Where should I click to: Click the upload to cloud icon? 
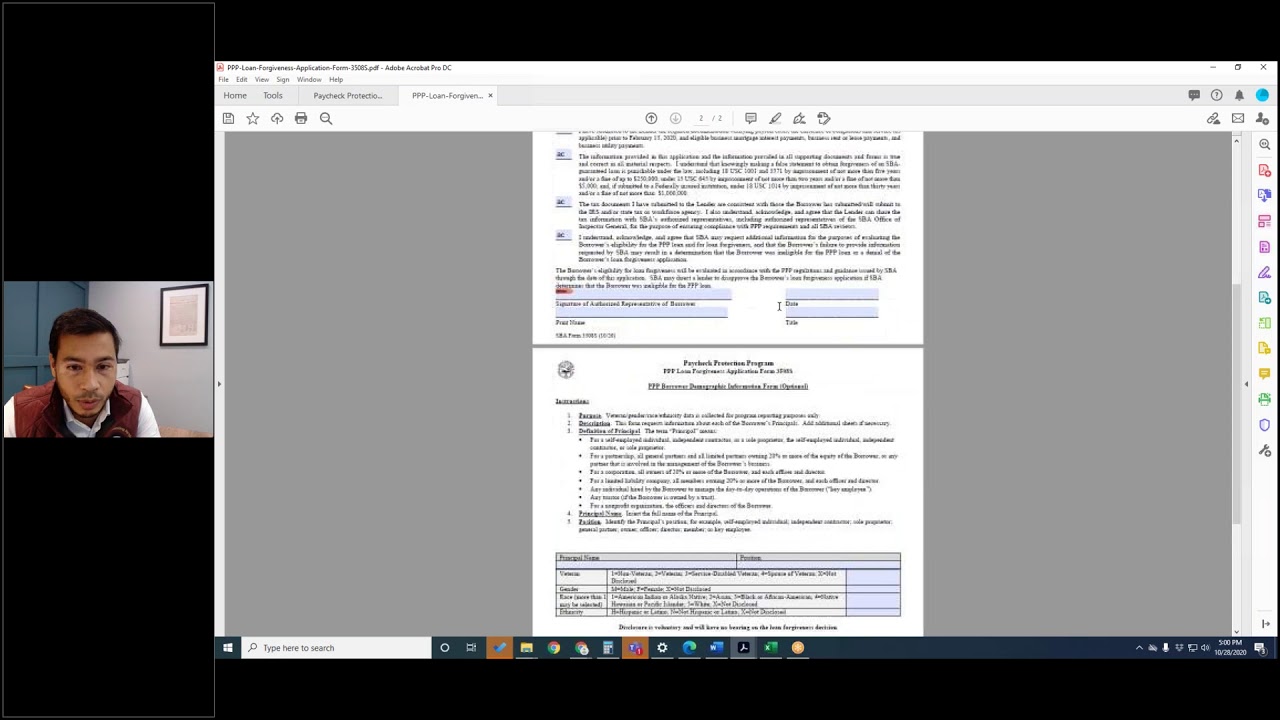click(x=277, y=118)
